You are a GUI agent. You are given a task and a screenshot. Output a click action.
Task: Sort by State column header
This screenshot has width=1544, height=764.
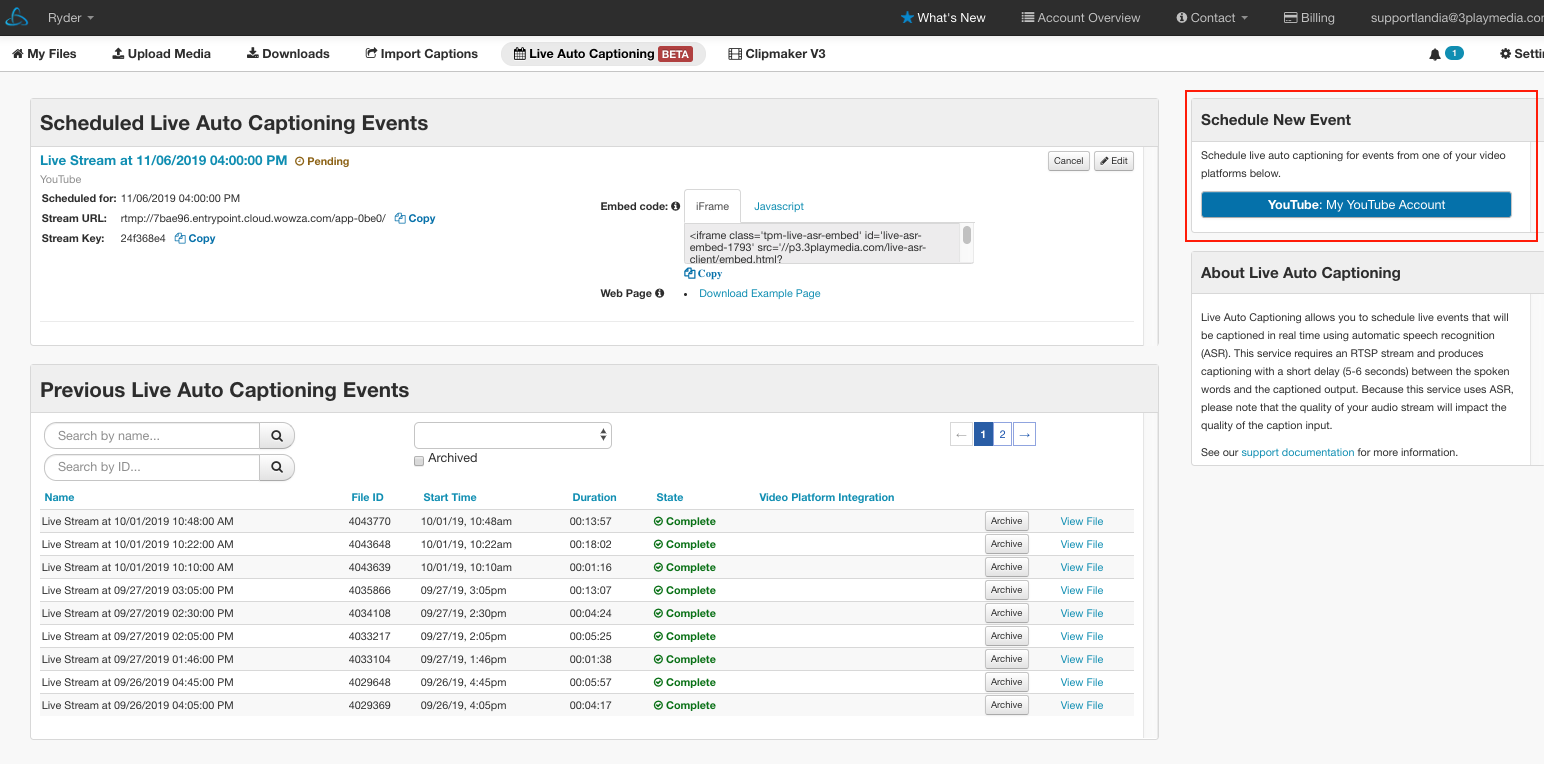pos(670,498)
